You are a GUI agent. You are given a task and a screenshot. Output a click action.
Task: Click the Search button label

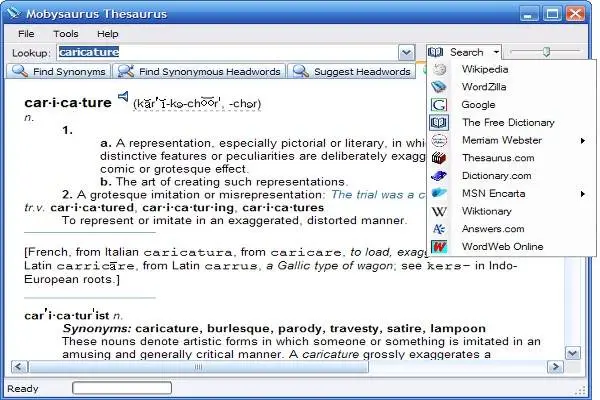tap(466, 52)
